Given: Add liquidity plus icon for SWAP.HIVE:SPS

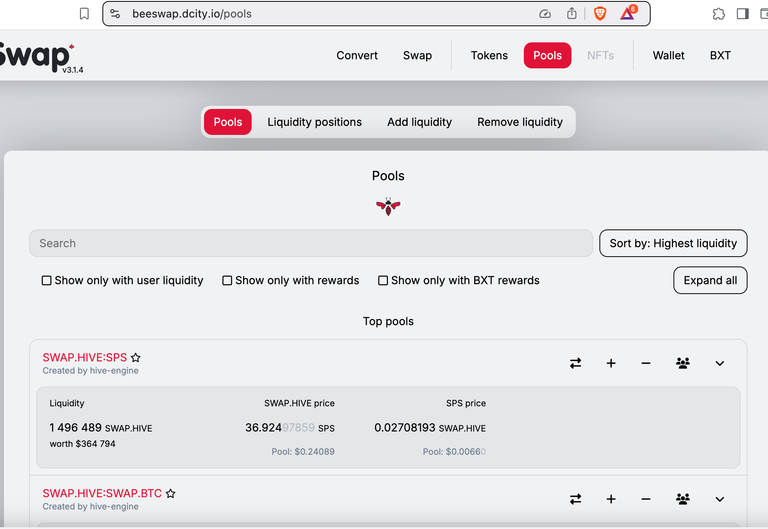Looking at the screenshot, I should pos(611,363).
